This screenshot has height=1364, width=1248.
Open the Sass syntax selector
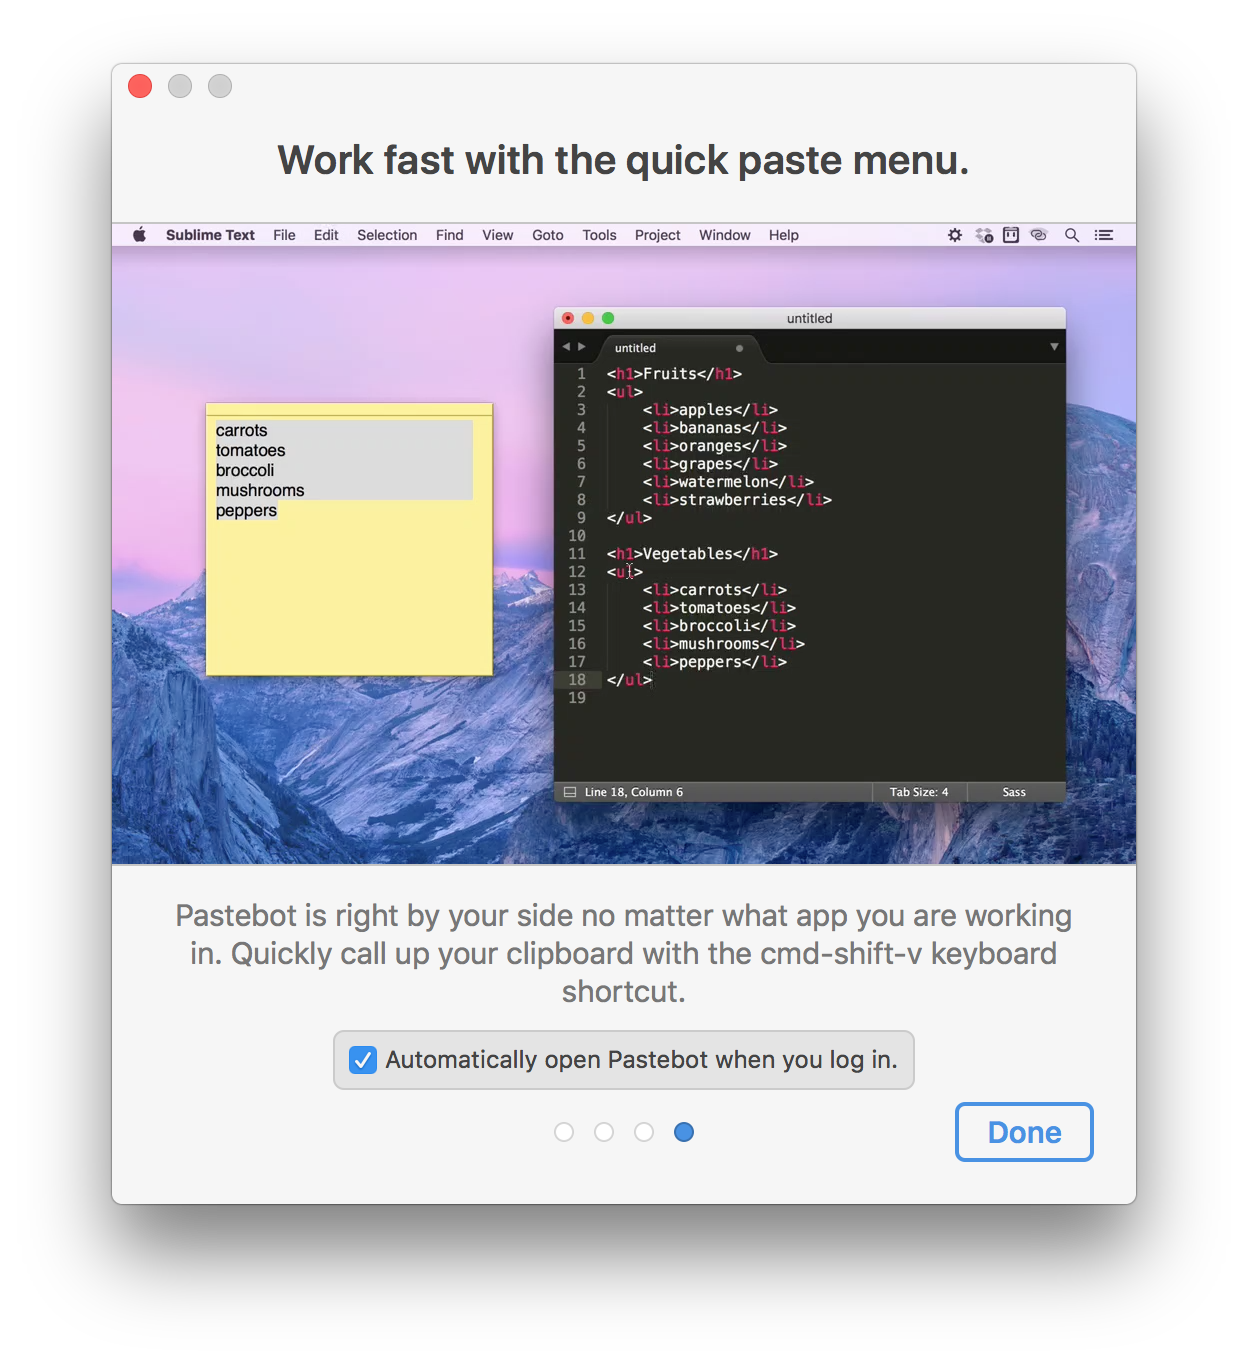[1014, 792]
